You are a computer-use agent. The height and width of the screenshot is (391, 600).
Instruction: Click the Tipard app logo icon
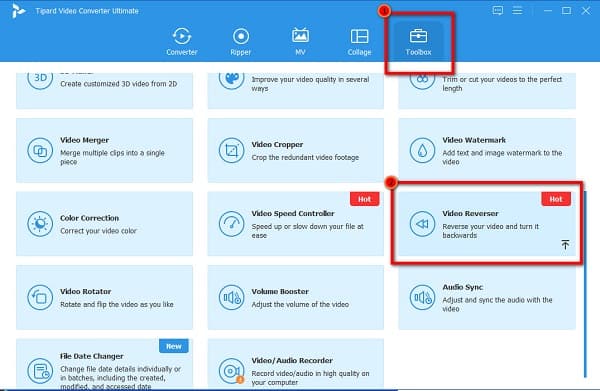(18, 11)
